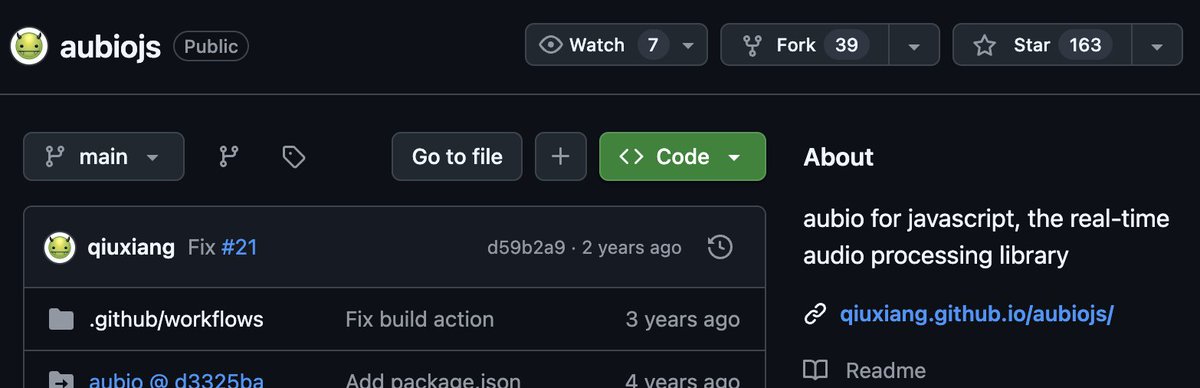Click the eye icon in Watch button
The image size is (1200, 388).
pos(550,45)
